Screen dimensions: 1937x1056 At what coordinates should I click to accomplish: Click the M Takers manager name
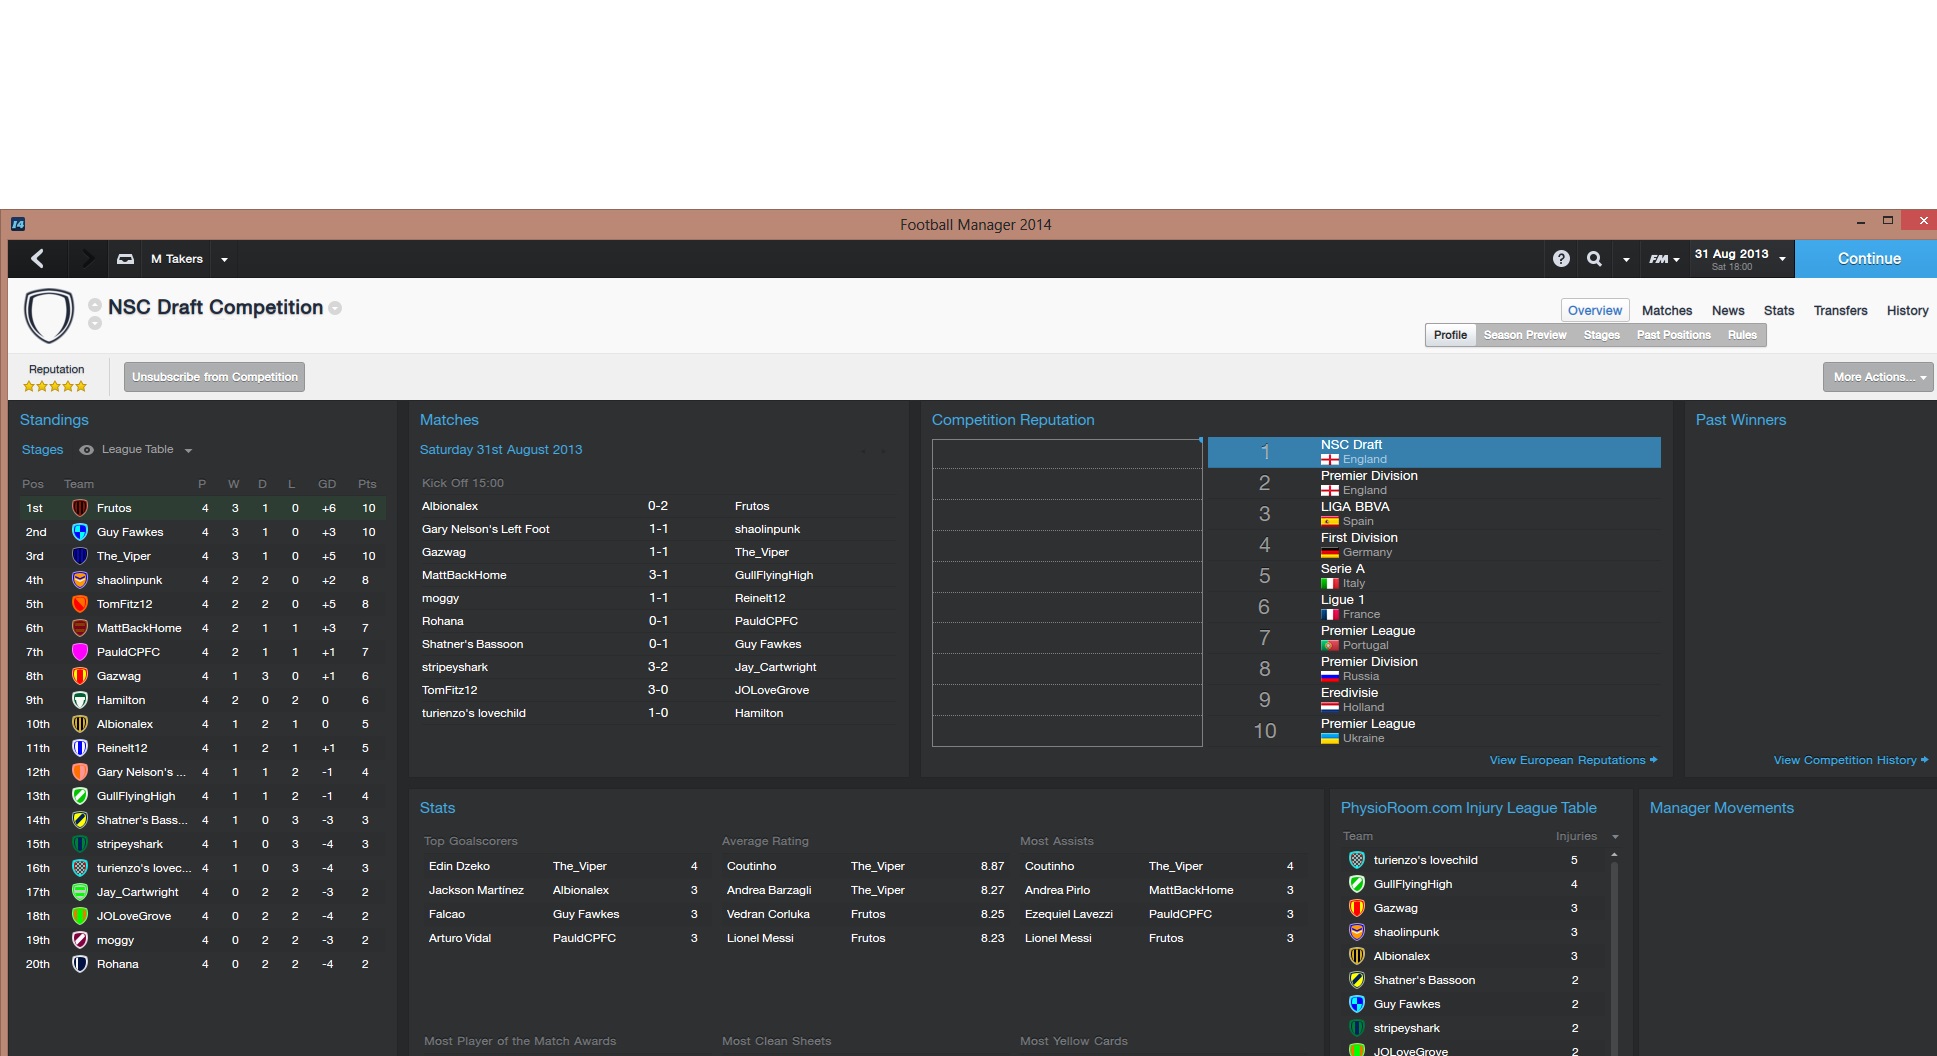[177, 259]
